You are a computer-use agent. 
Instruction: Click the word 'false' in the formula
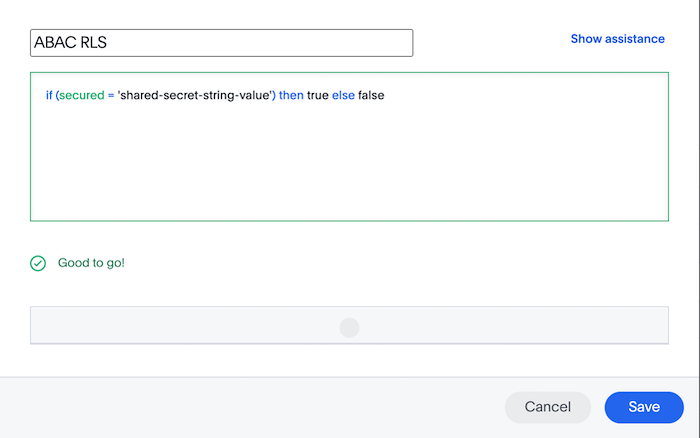372,95
